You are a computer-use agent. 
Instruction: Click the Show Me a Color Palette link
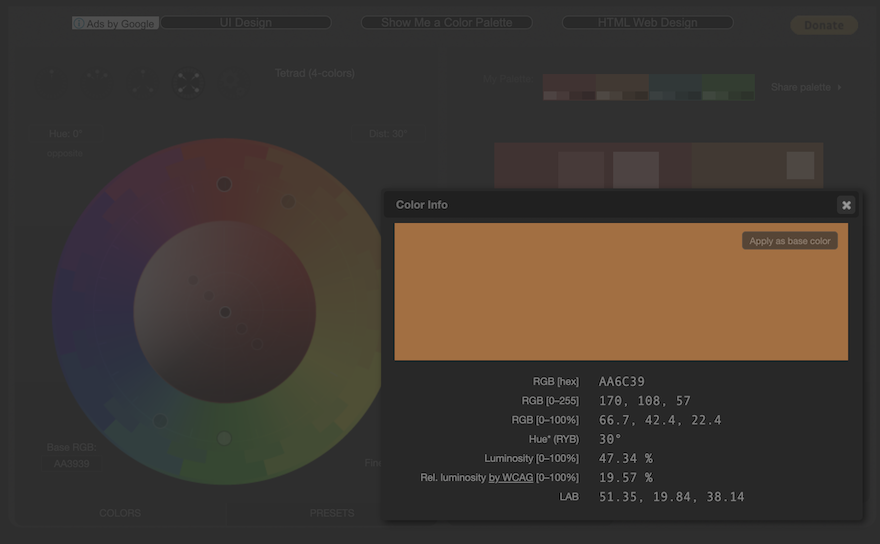(446, 22)
